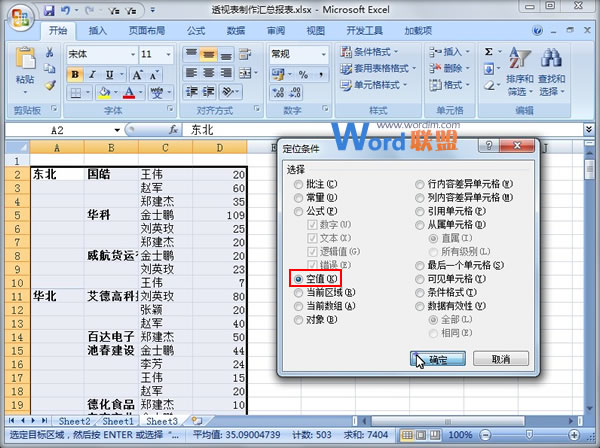
Task: Click the Office button orb
Action: [x=20, y=17]
